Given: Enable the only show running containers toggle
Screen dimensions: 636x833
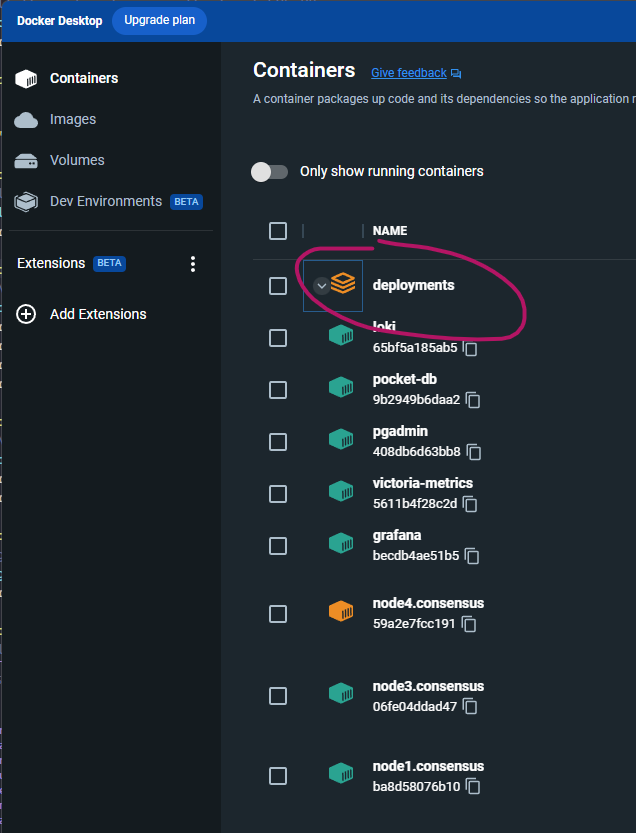Looking at the screenshot, I should 270,171.
